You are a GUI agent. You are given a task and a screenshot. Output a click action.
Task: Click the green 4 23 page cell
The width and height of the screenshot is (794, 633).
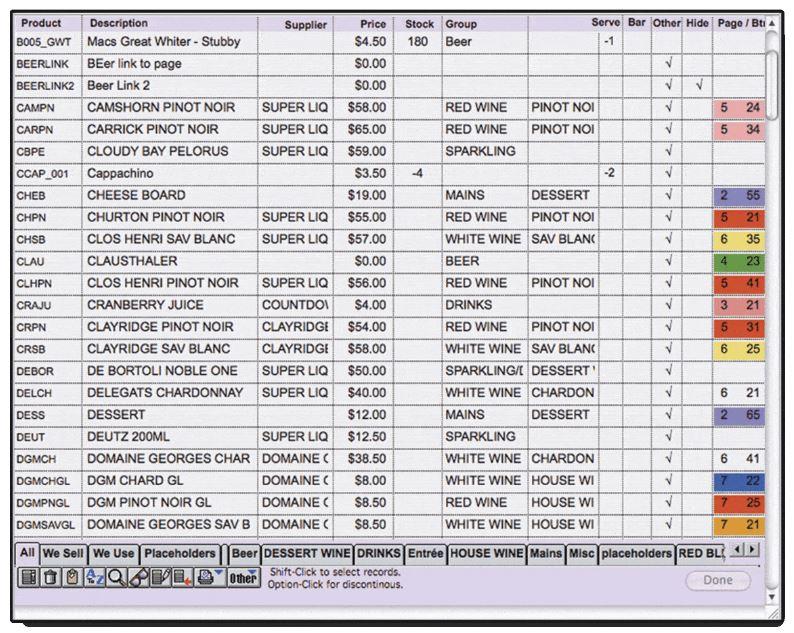point(739,261)
